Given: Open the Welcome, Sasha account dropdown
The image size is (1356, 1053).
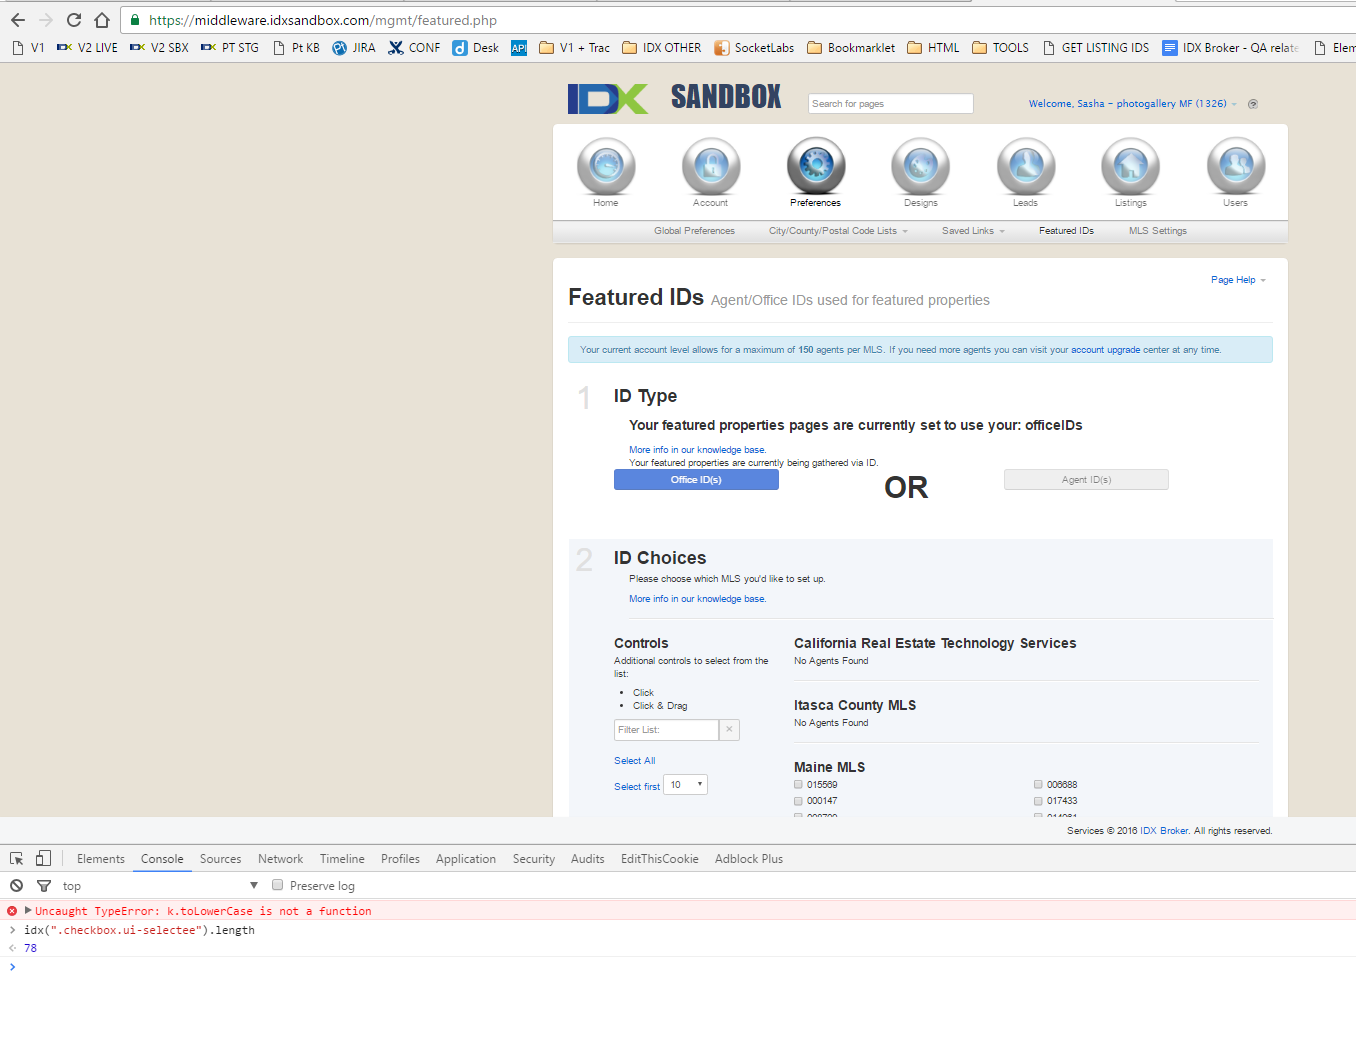Looking at the screenshot, I should pos(1132,104).
